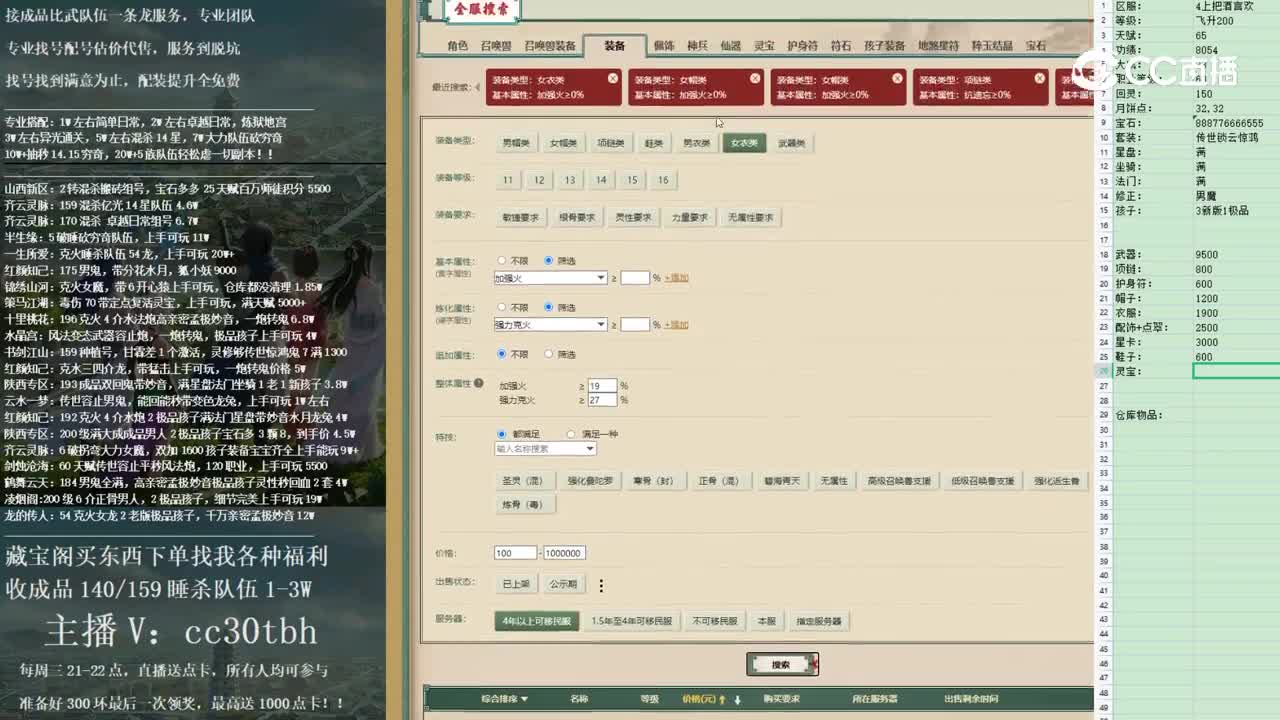Select the 指定服务器 server filter
Screen dimensions: 1280x720
(x=818, y=621)
